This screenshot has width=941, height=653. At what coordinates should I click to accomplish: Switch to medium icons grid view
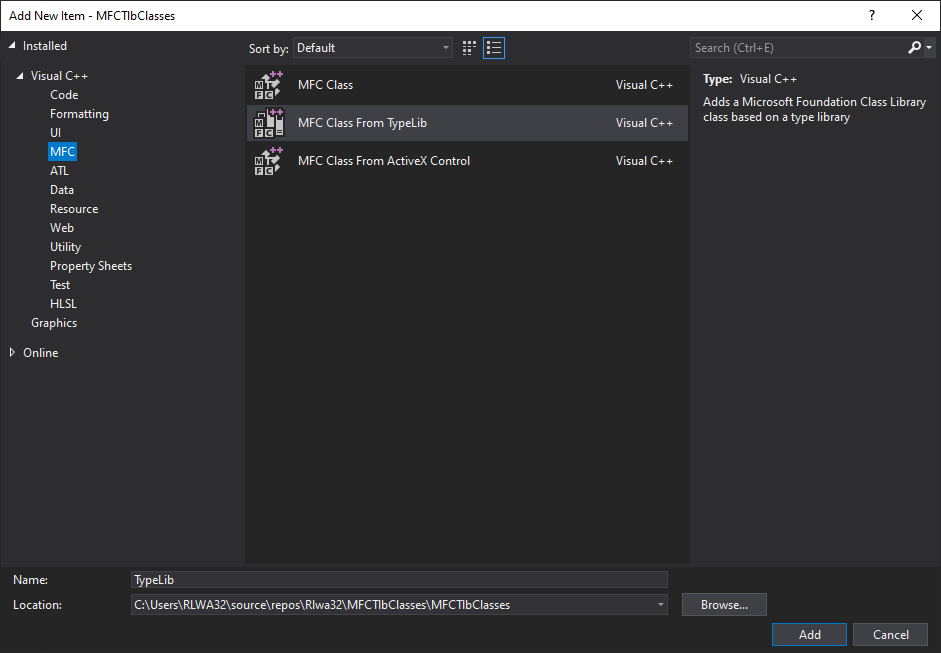pyautogui.click(x=469, y=48)
